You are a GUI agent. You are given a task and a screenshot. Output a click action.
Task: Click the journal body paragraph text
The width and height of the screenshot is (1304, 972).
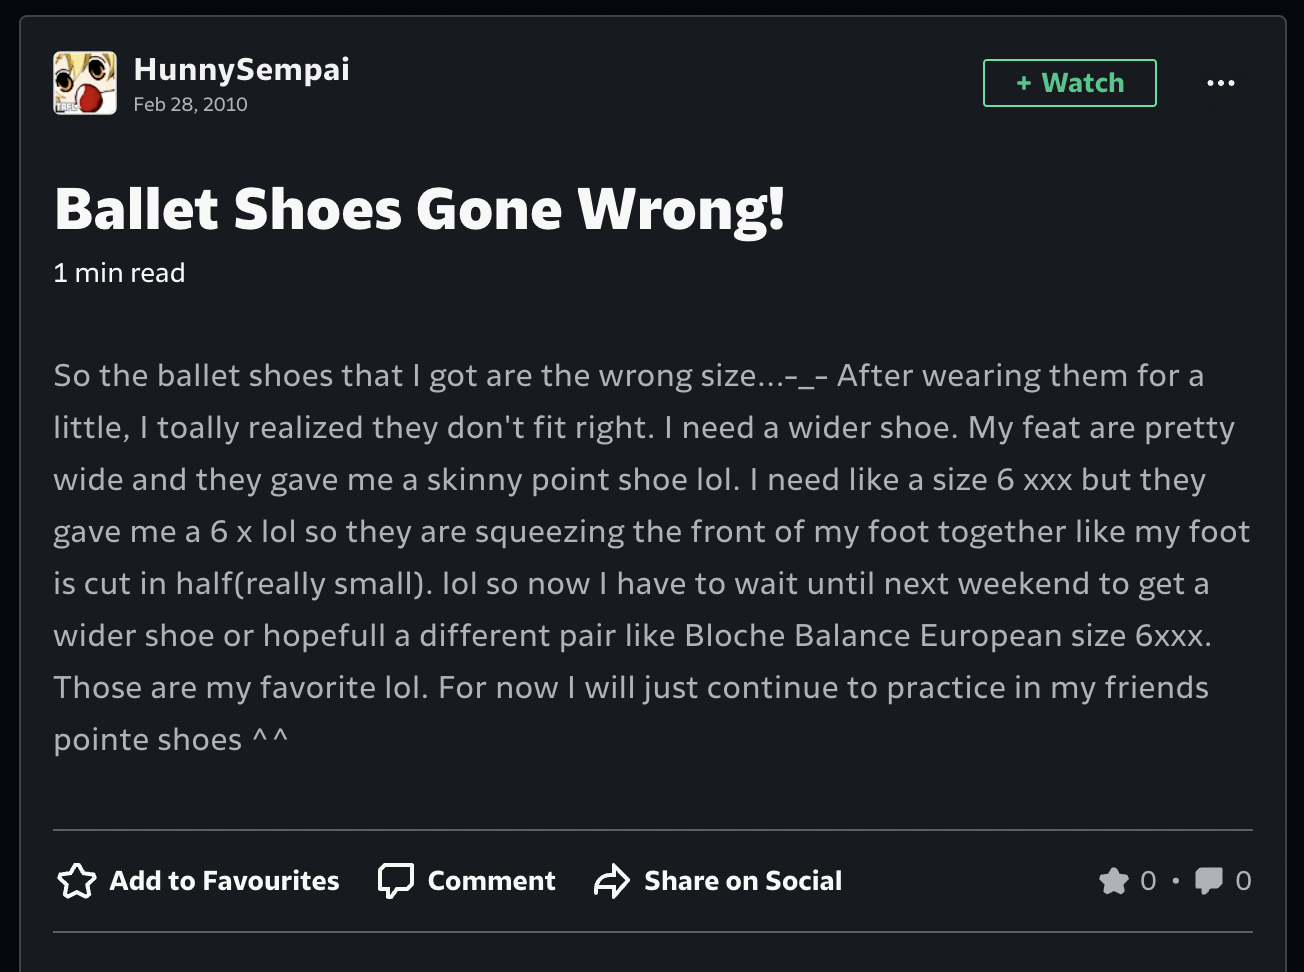652,558
